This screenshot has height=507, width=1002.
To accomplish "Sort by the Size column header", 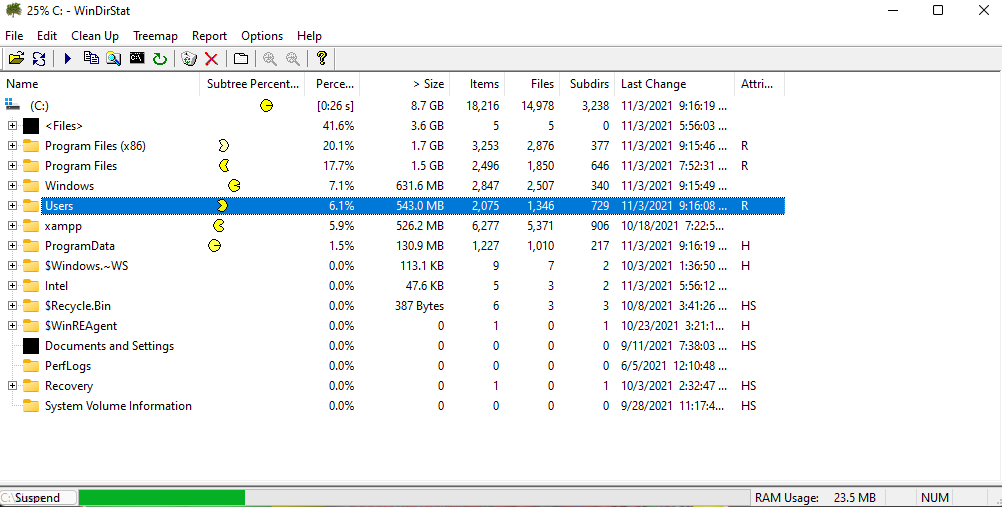I will click(405, 84).
